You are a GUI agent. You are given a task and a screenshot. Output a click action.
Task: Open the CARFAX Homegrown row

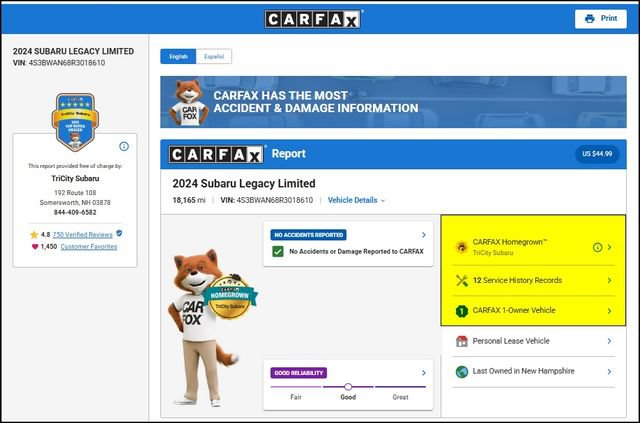pyautogui.click(x=533, y=247)
